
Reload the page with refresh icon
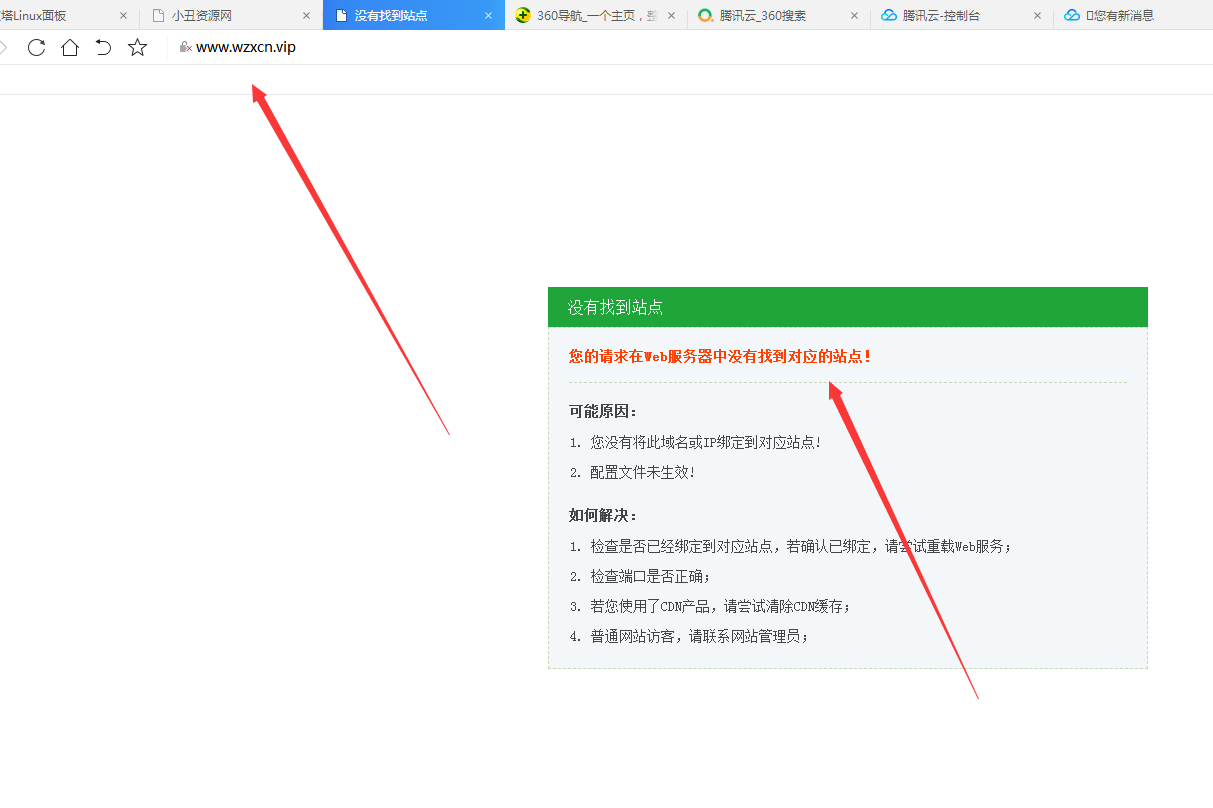pos(36,47)
